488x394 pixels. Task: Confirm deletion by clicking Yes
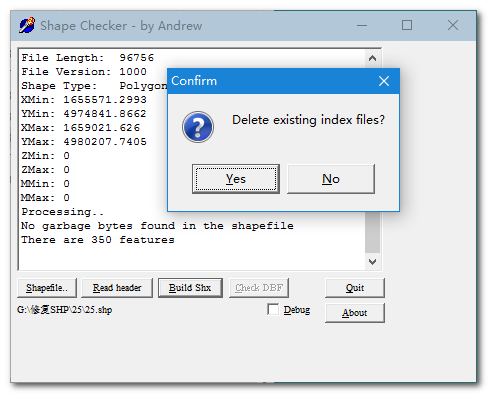click(236, 179)
